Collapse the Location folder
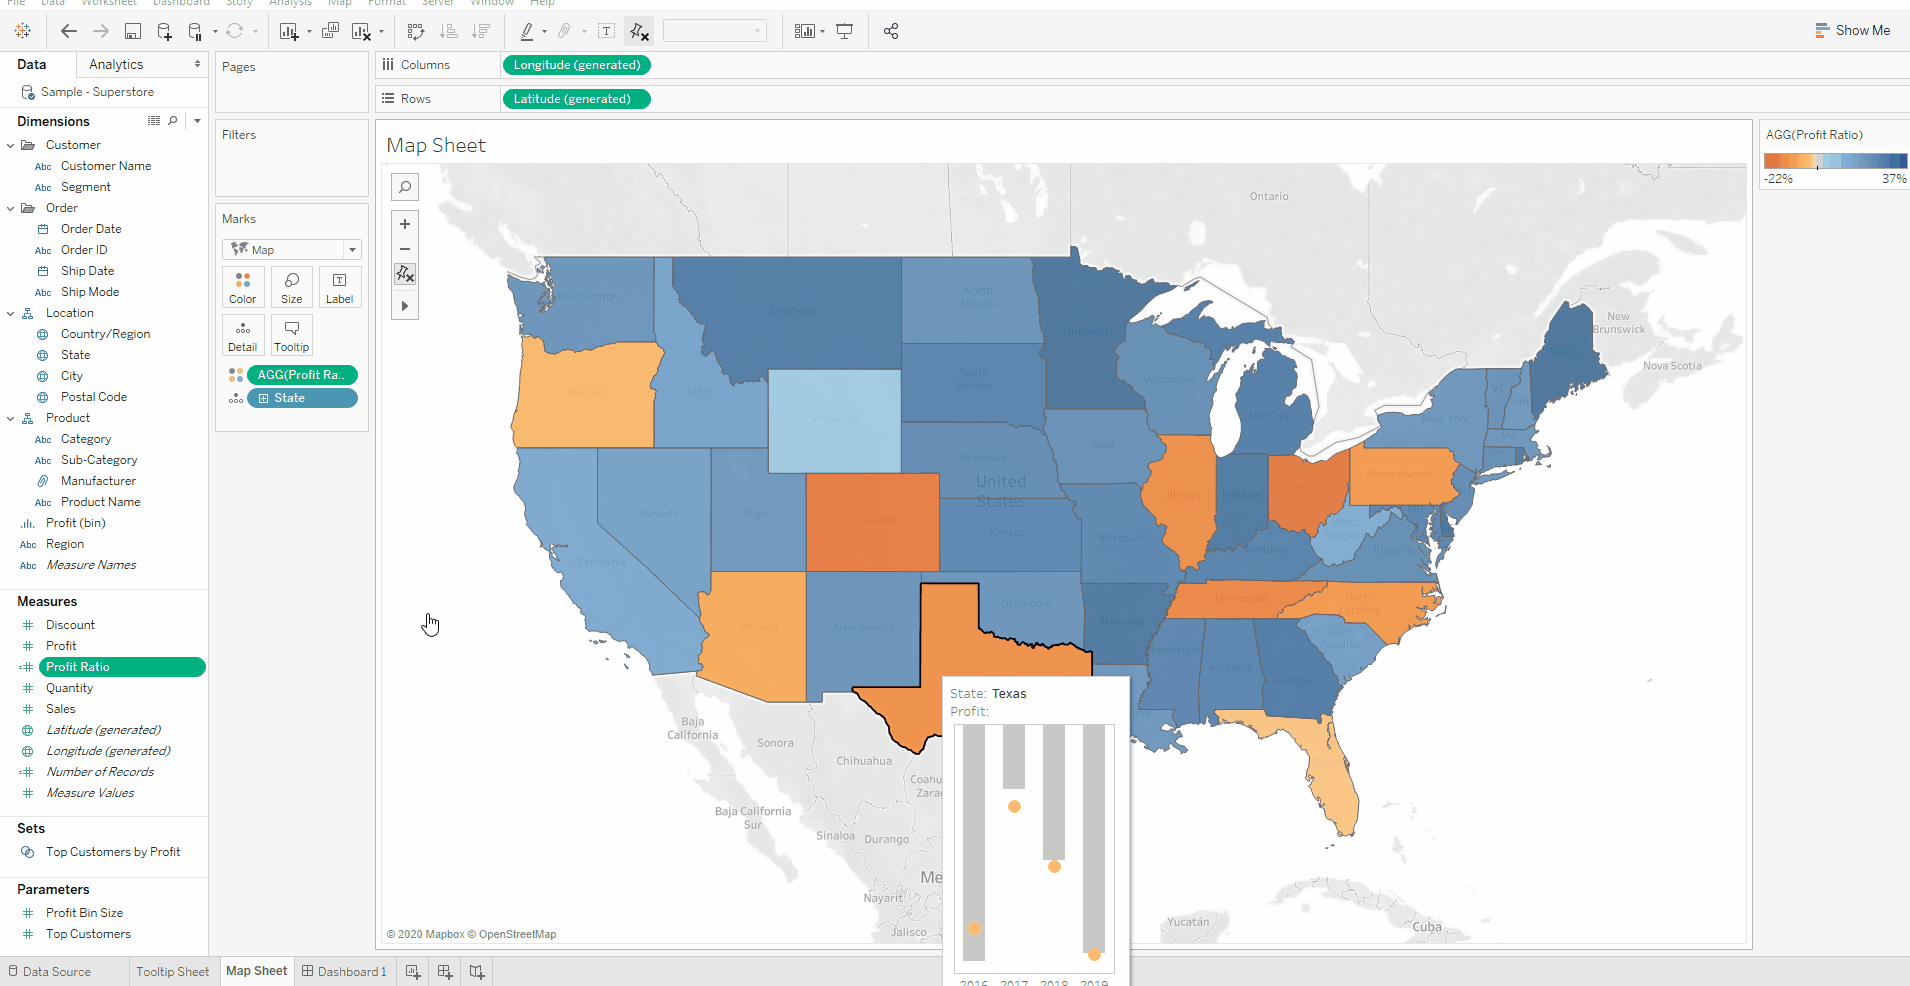 coord(10,312)
